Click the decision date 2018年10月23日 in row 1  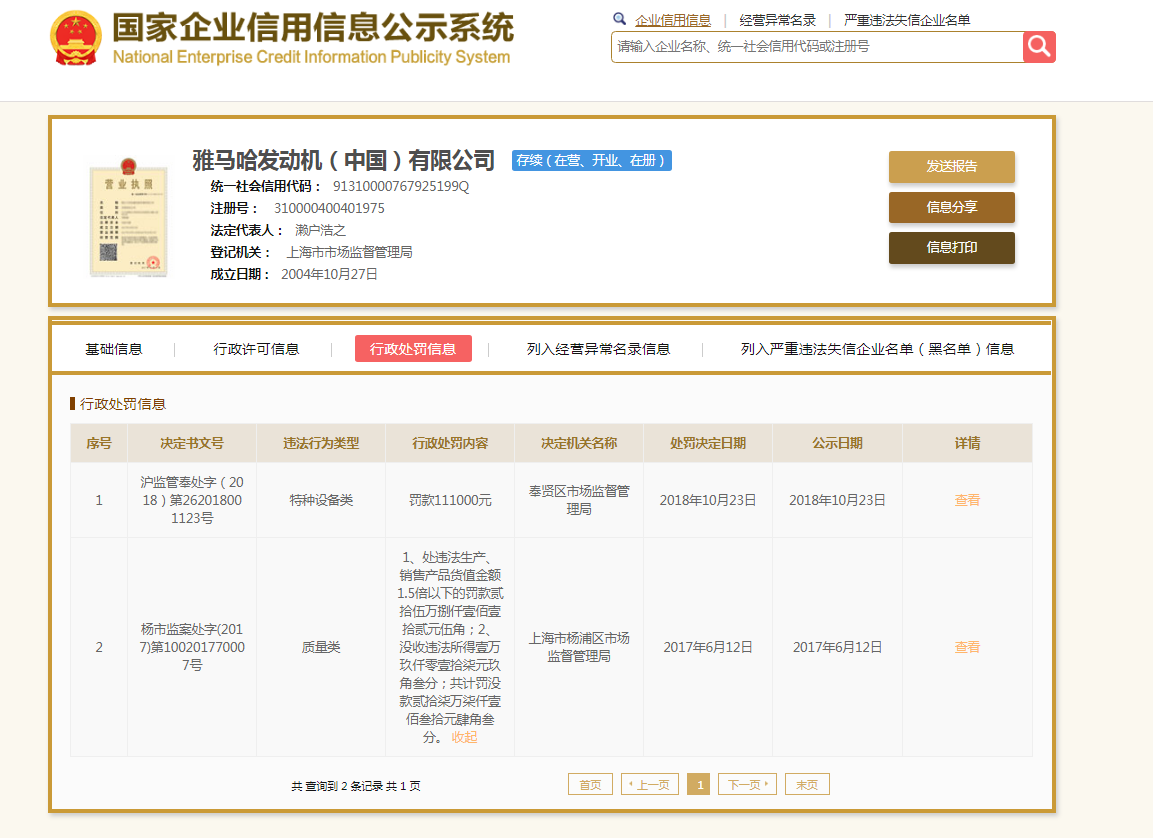(x=707, y=501)
